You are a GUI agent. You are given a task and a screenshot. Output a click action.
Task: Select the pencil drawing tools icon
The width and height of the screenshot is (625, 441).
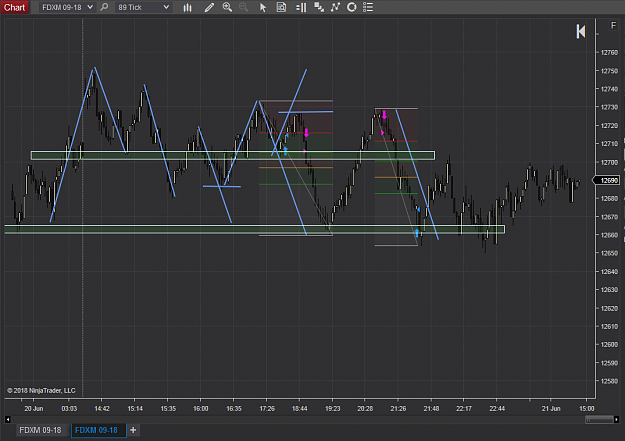(209, 7)
